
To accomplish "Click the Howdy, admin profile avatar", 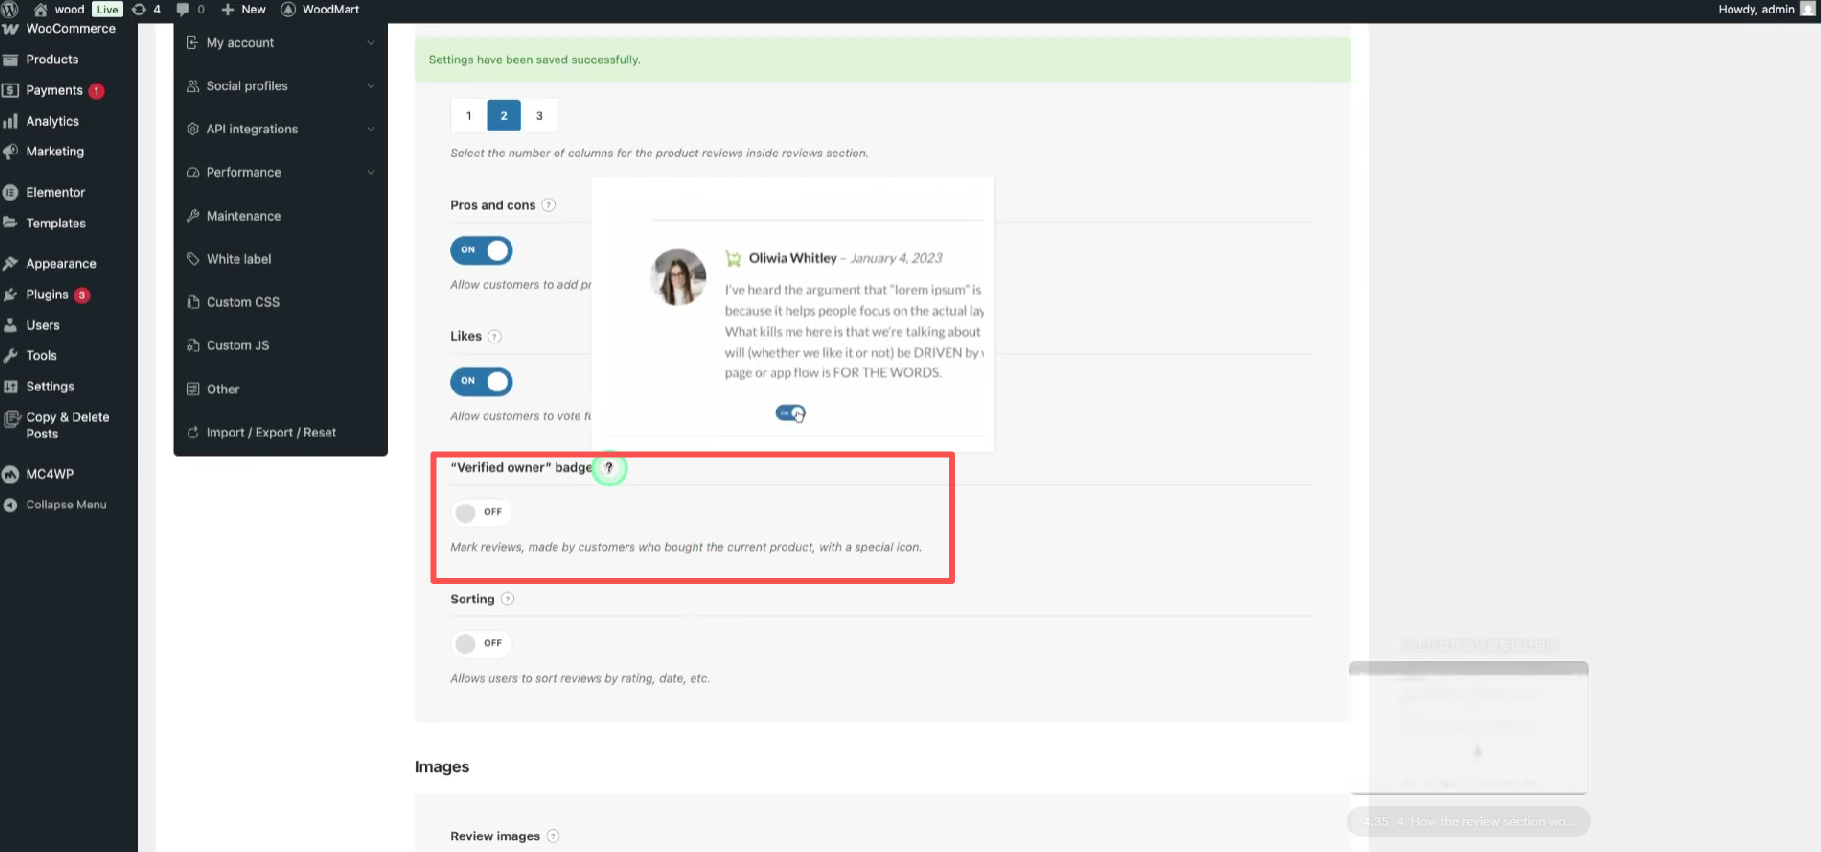I will (x=1807, y=9).
